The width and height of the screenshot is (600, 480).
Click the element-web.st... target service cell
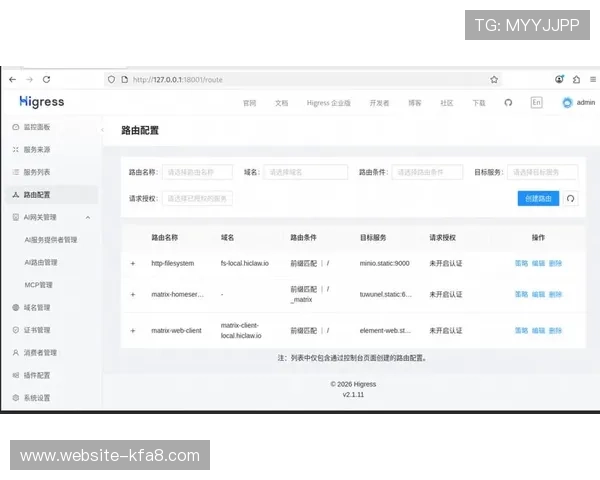coord(385,331)
